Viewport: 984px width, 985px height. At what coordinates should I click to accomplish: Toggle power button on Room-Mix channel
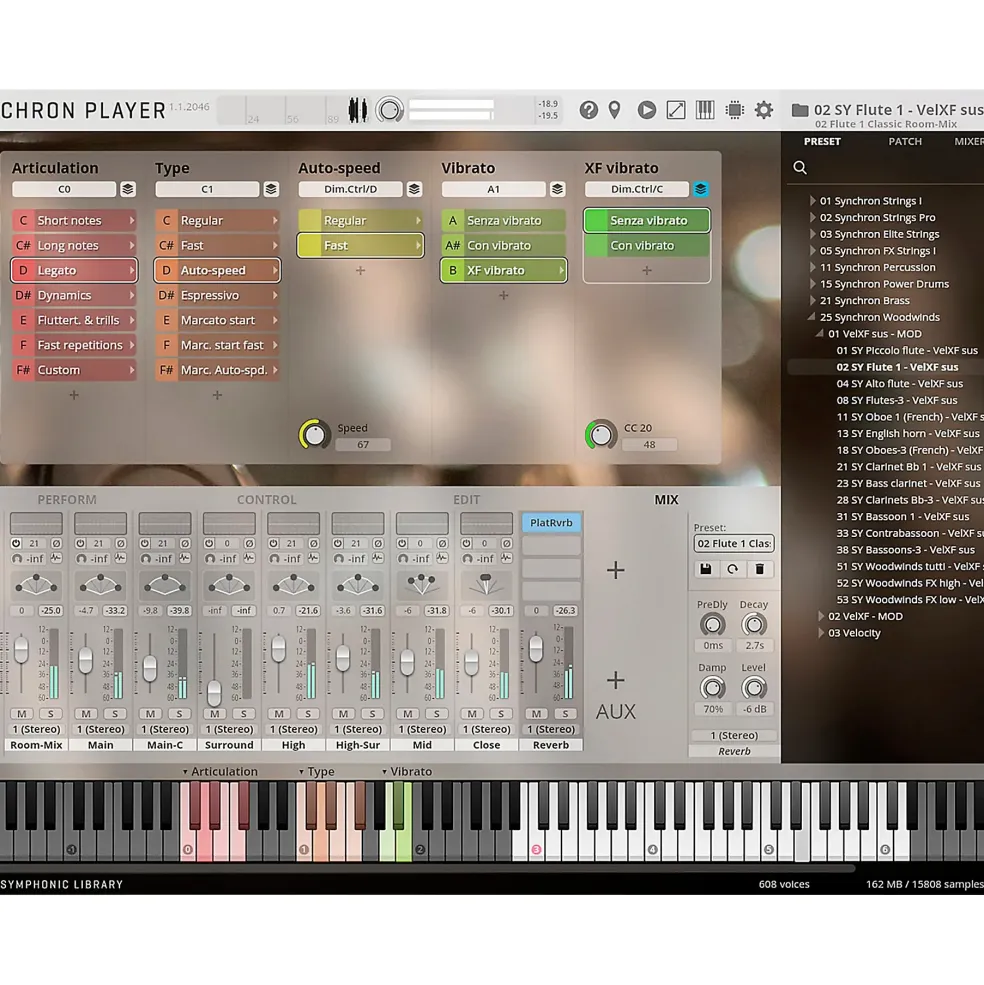pyautogui.click(x=16, y=543)
